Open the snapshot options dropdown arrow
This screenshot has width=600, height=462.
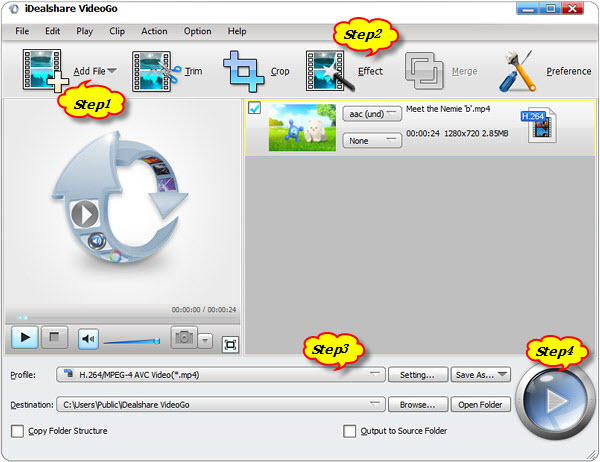(205, 340)
